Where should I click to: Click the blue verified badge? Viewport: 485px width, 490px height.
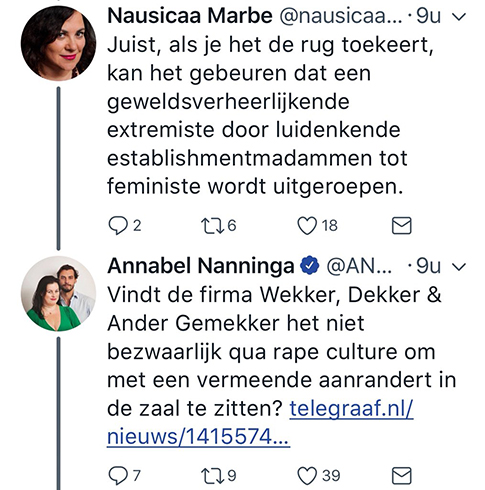310,265
